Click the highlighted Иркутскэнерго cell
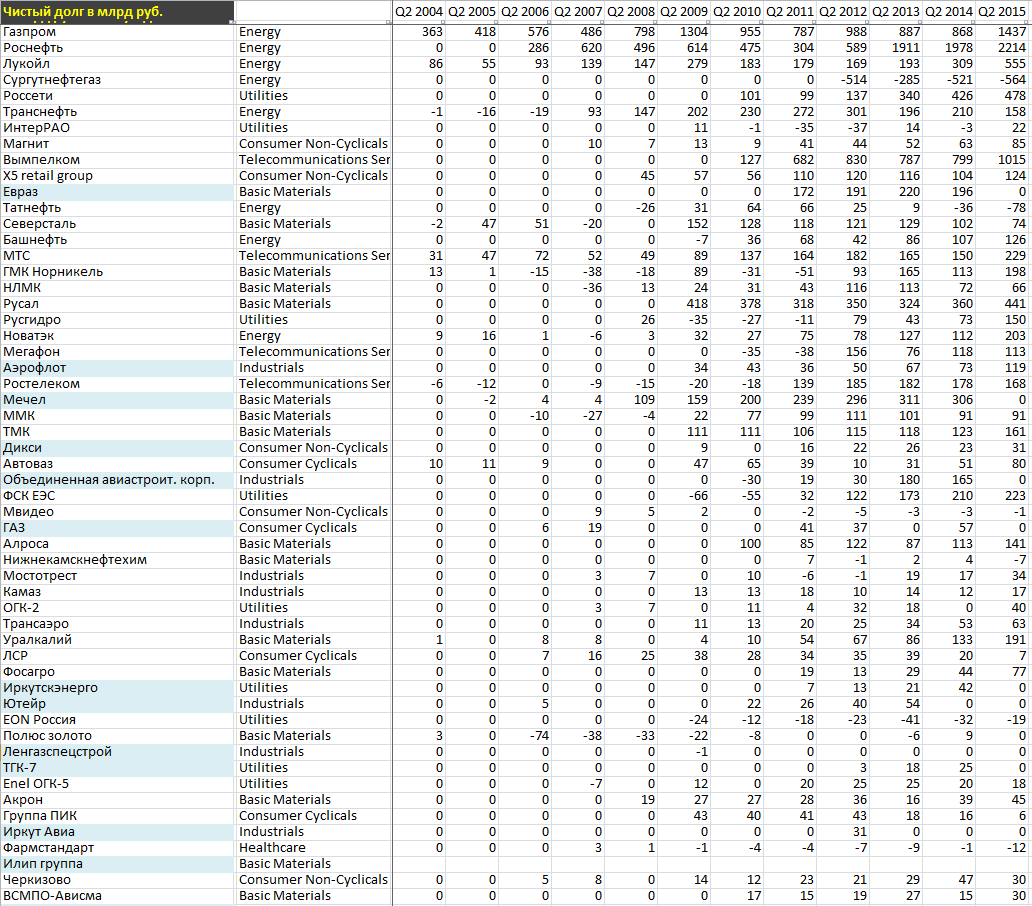Viewport: 1032px width, 906px height. (117, 688)
